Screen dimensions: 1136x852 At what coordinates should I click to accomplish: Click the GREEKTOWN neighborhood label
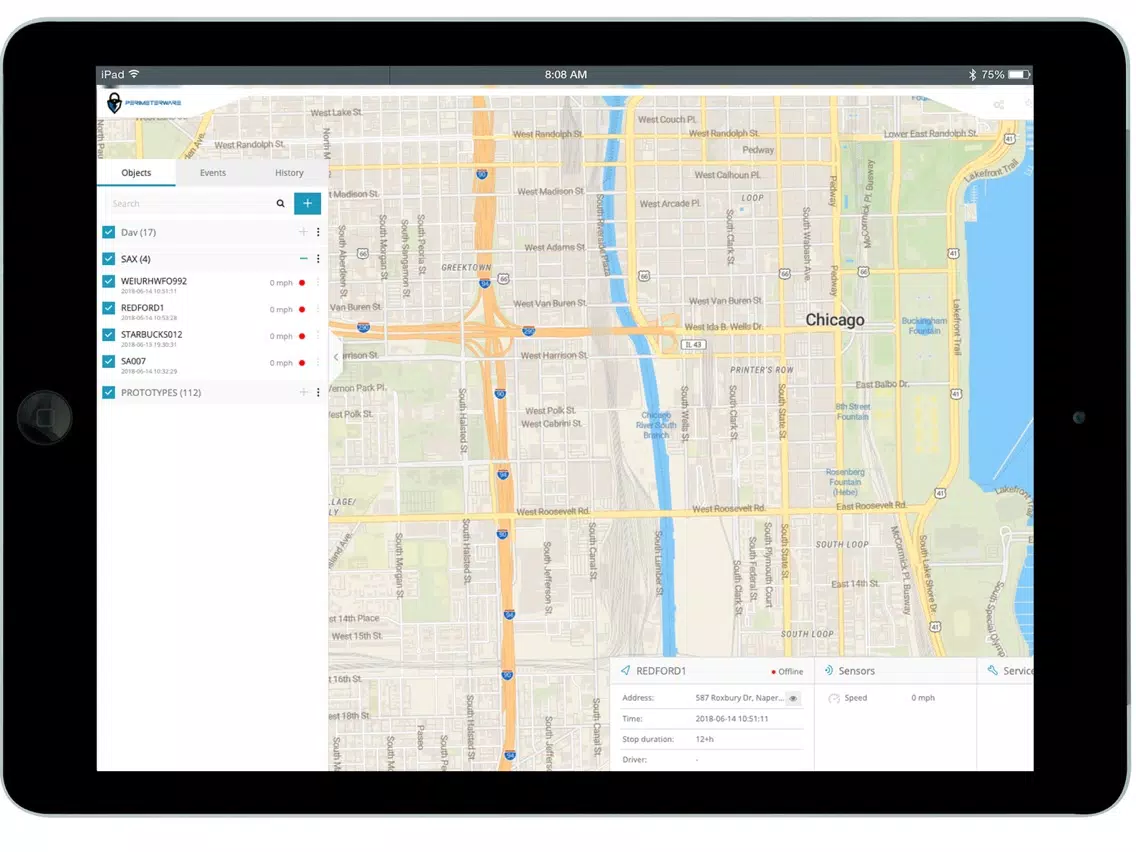466,267
